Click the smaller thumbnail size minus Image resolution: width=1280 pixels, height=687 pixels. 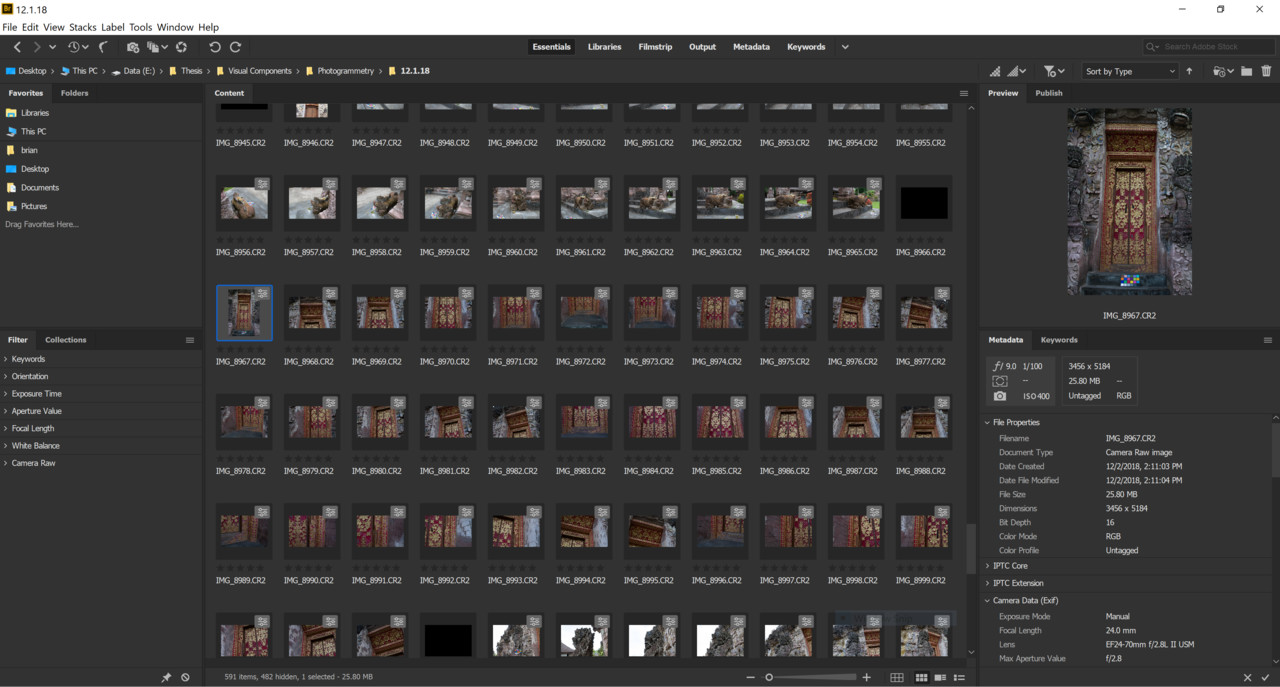click(751, 677)
